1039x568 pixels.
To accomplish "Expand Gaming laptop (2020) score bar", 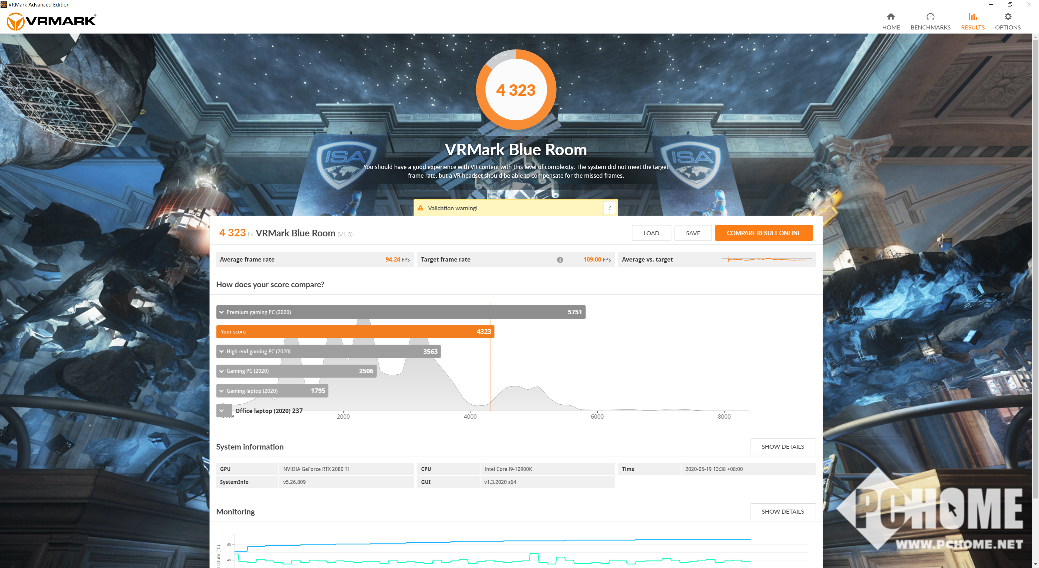I will 272,391.
